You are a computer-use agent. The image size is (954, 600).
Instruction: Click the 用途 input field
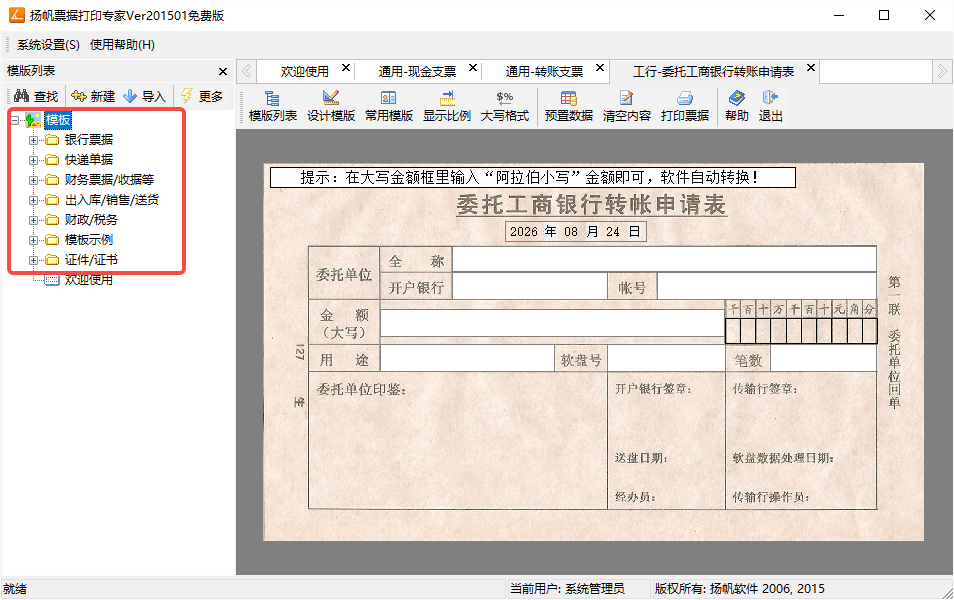point(467,359)
